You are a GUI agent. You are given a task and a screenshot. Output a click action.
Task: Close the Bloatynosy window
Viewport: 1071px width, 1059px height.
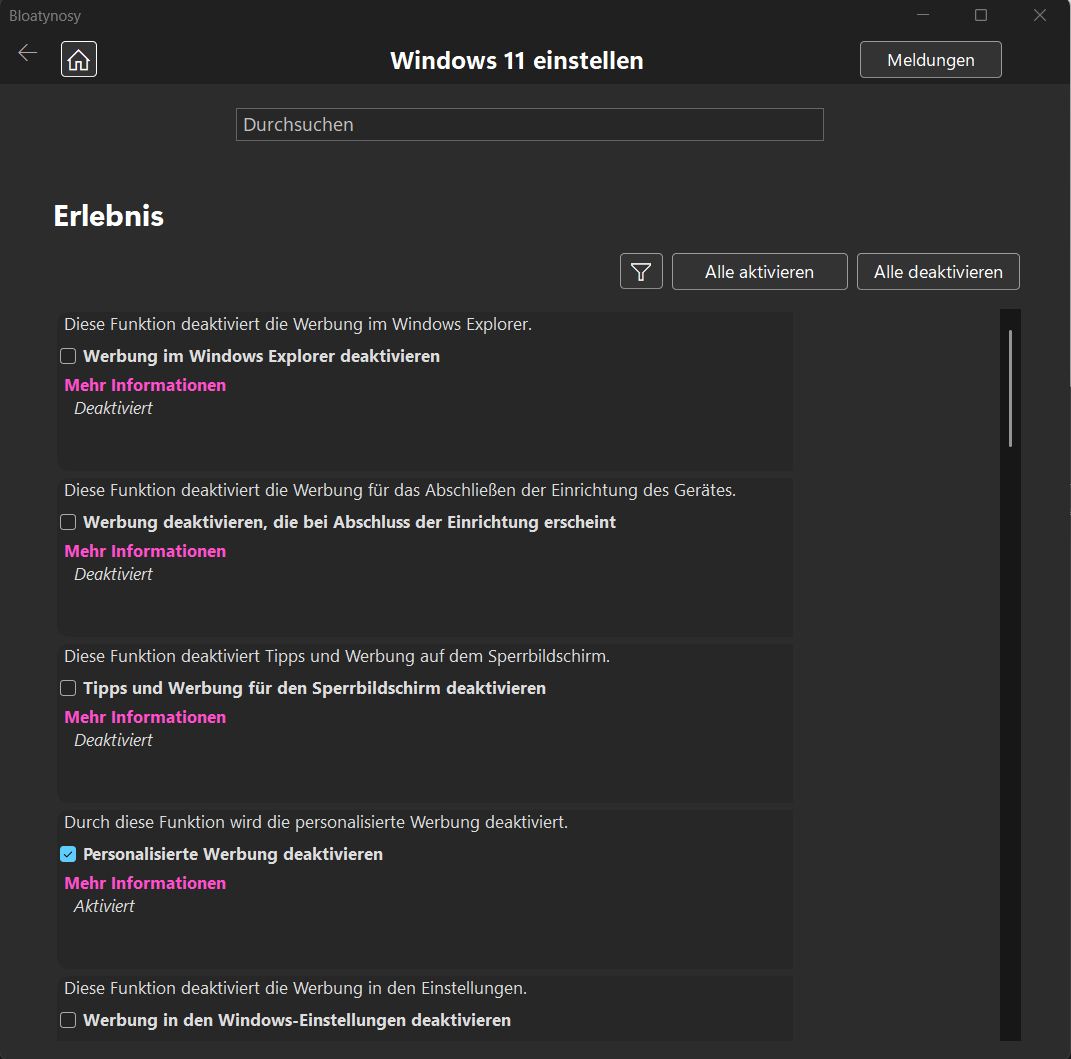(1040, 15)
